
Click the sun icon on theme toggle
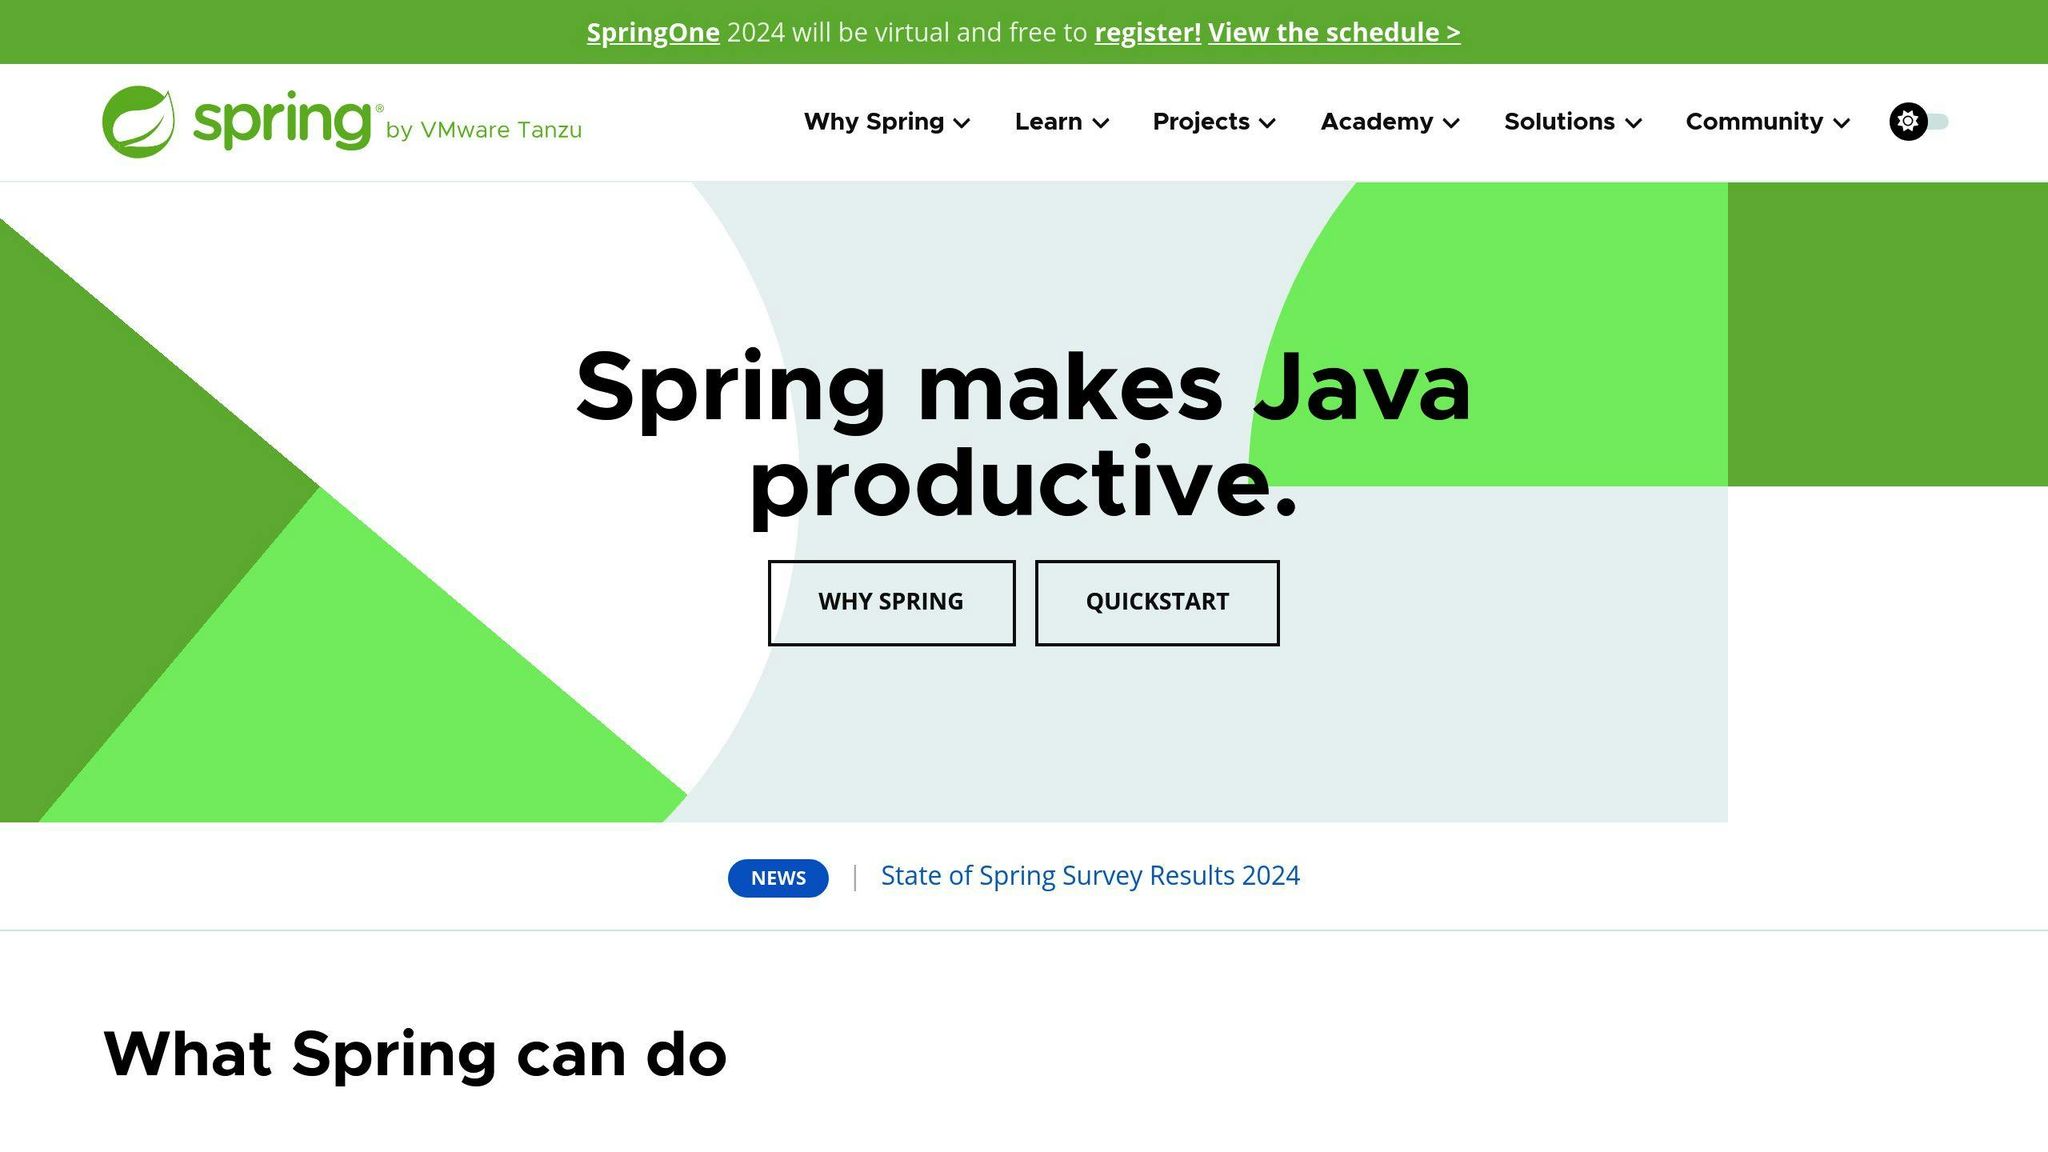pyautogui.click(x=1908, y=122)
